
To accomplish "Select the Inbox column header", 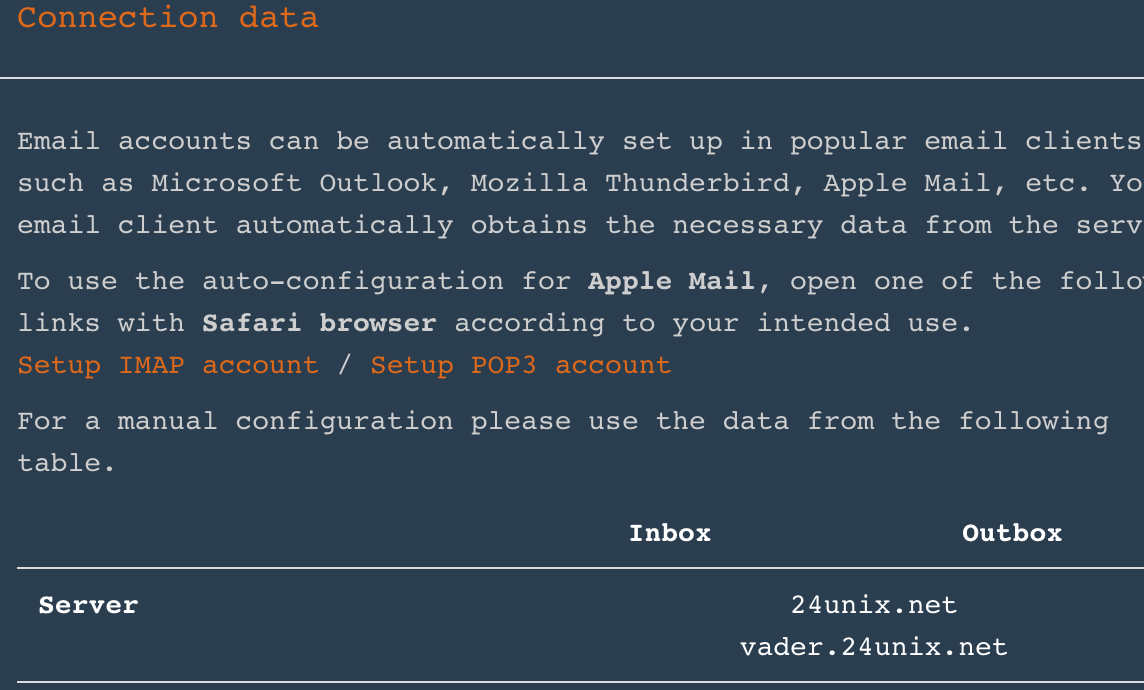I will tap(669, 533).
